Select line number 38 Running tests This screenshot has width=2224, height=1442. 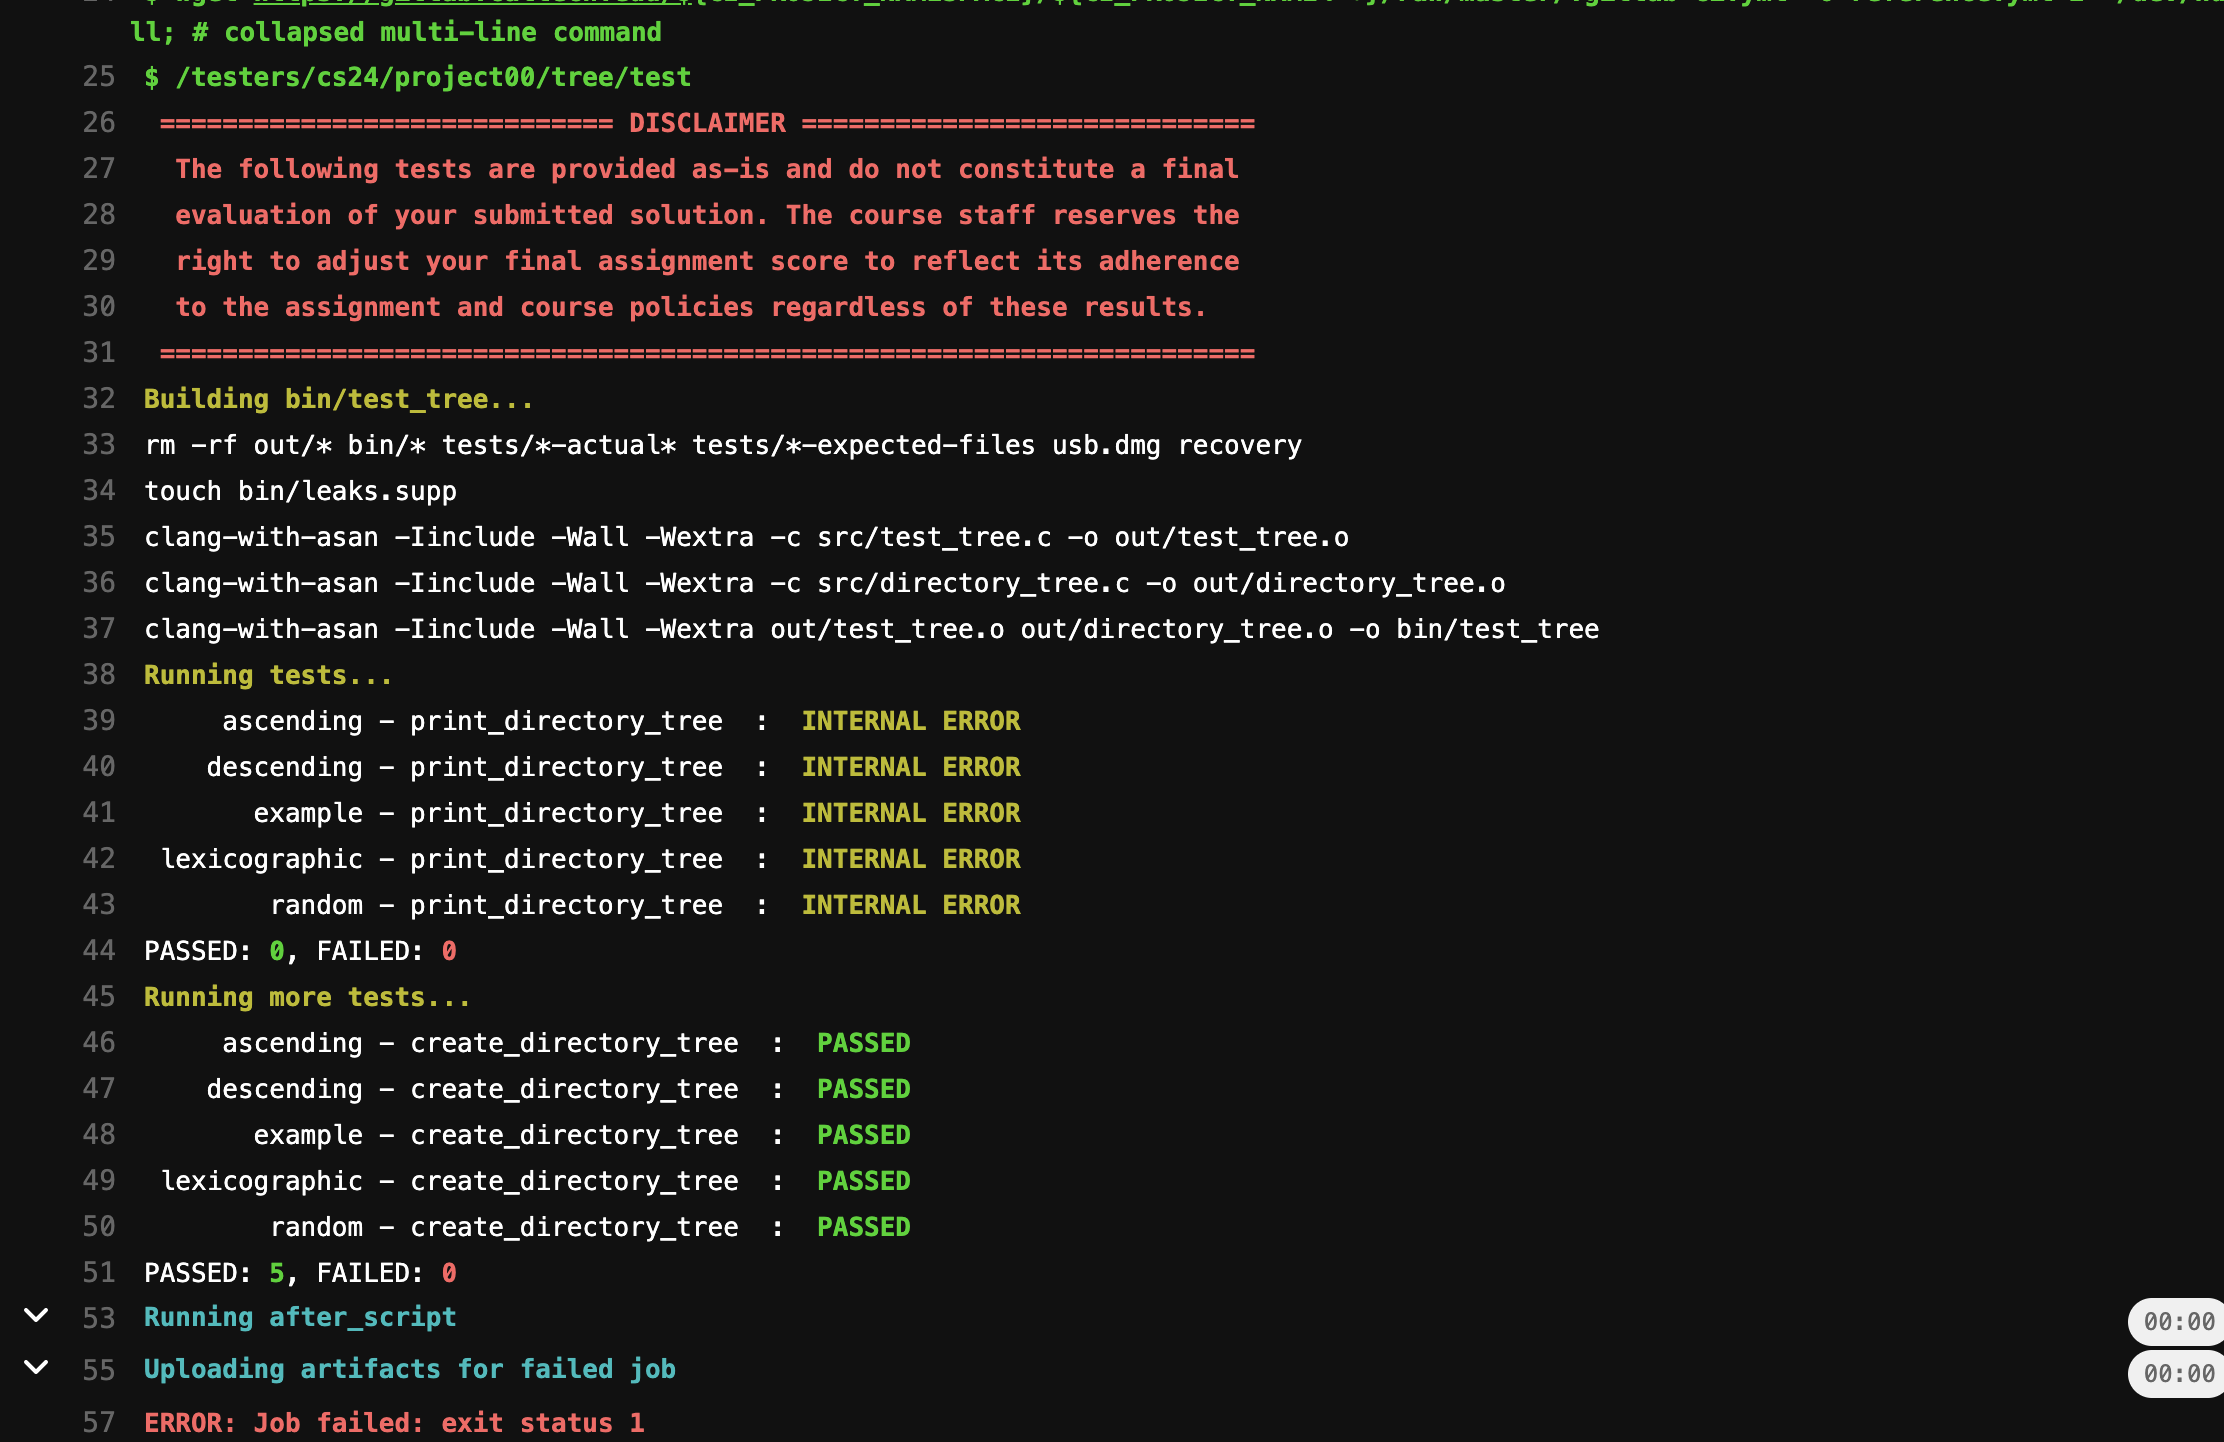coord(99,675)
